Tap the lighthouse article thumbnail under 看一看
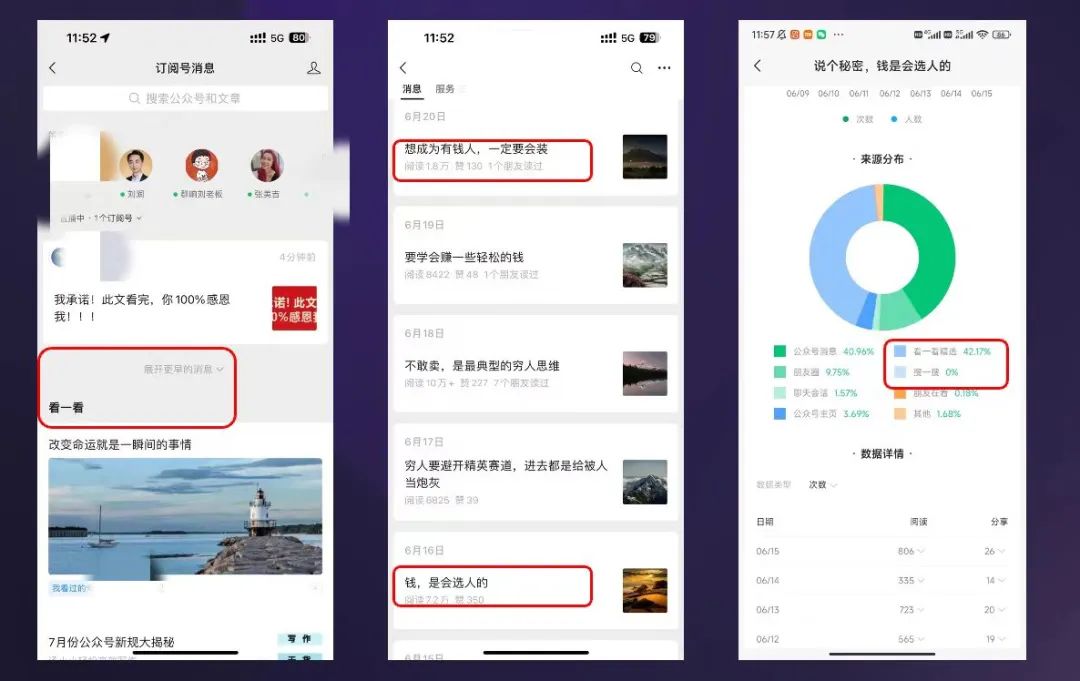This screenshot has width=1080, height=681. click(184, 515)
